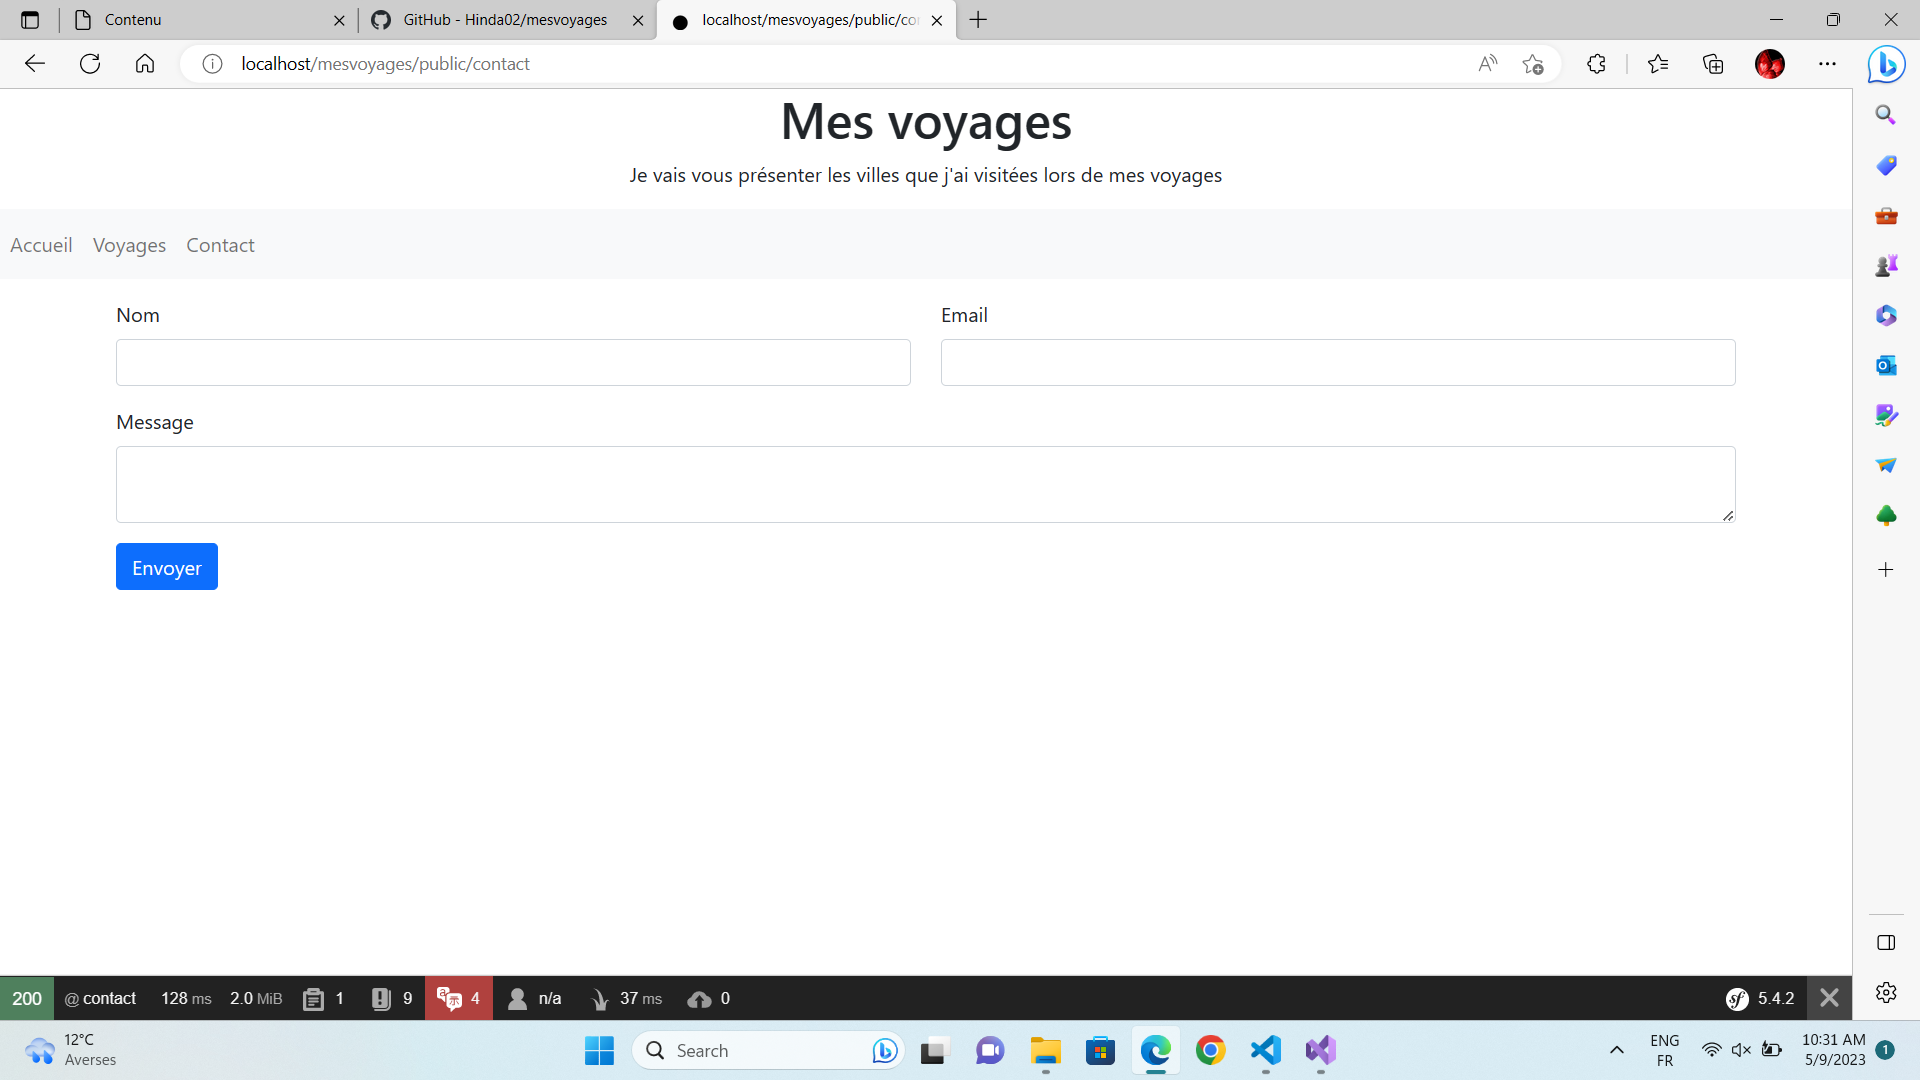This screenshot has width=1920, height=1080.
Task: Close the Symfony debug toolbar
Action: 1829,998
